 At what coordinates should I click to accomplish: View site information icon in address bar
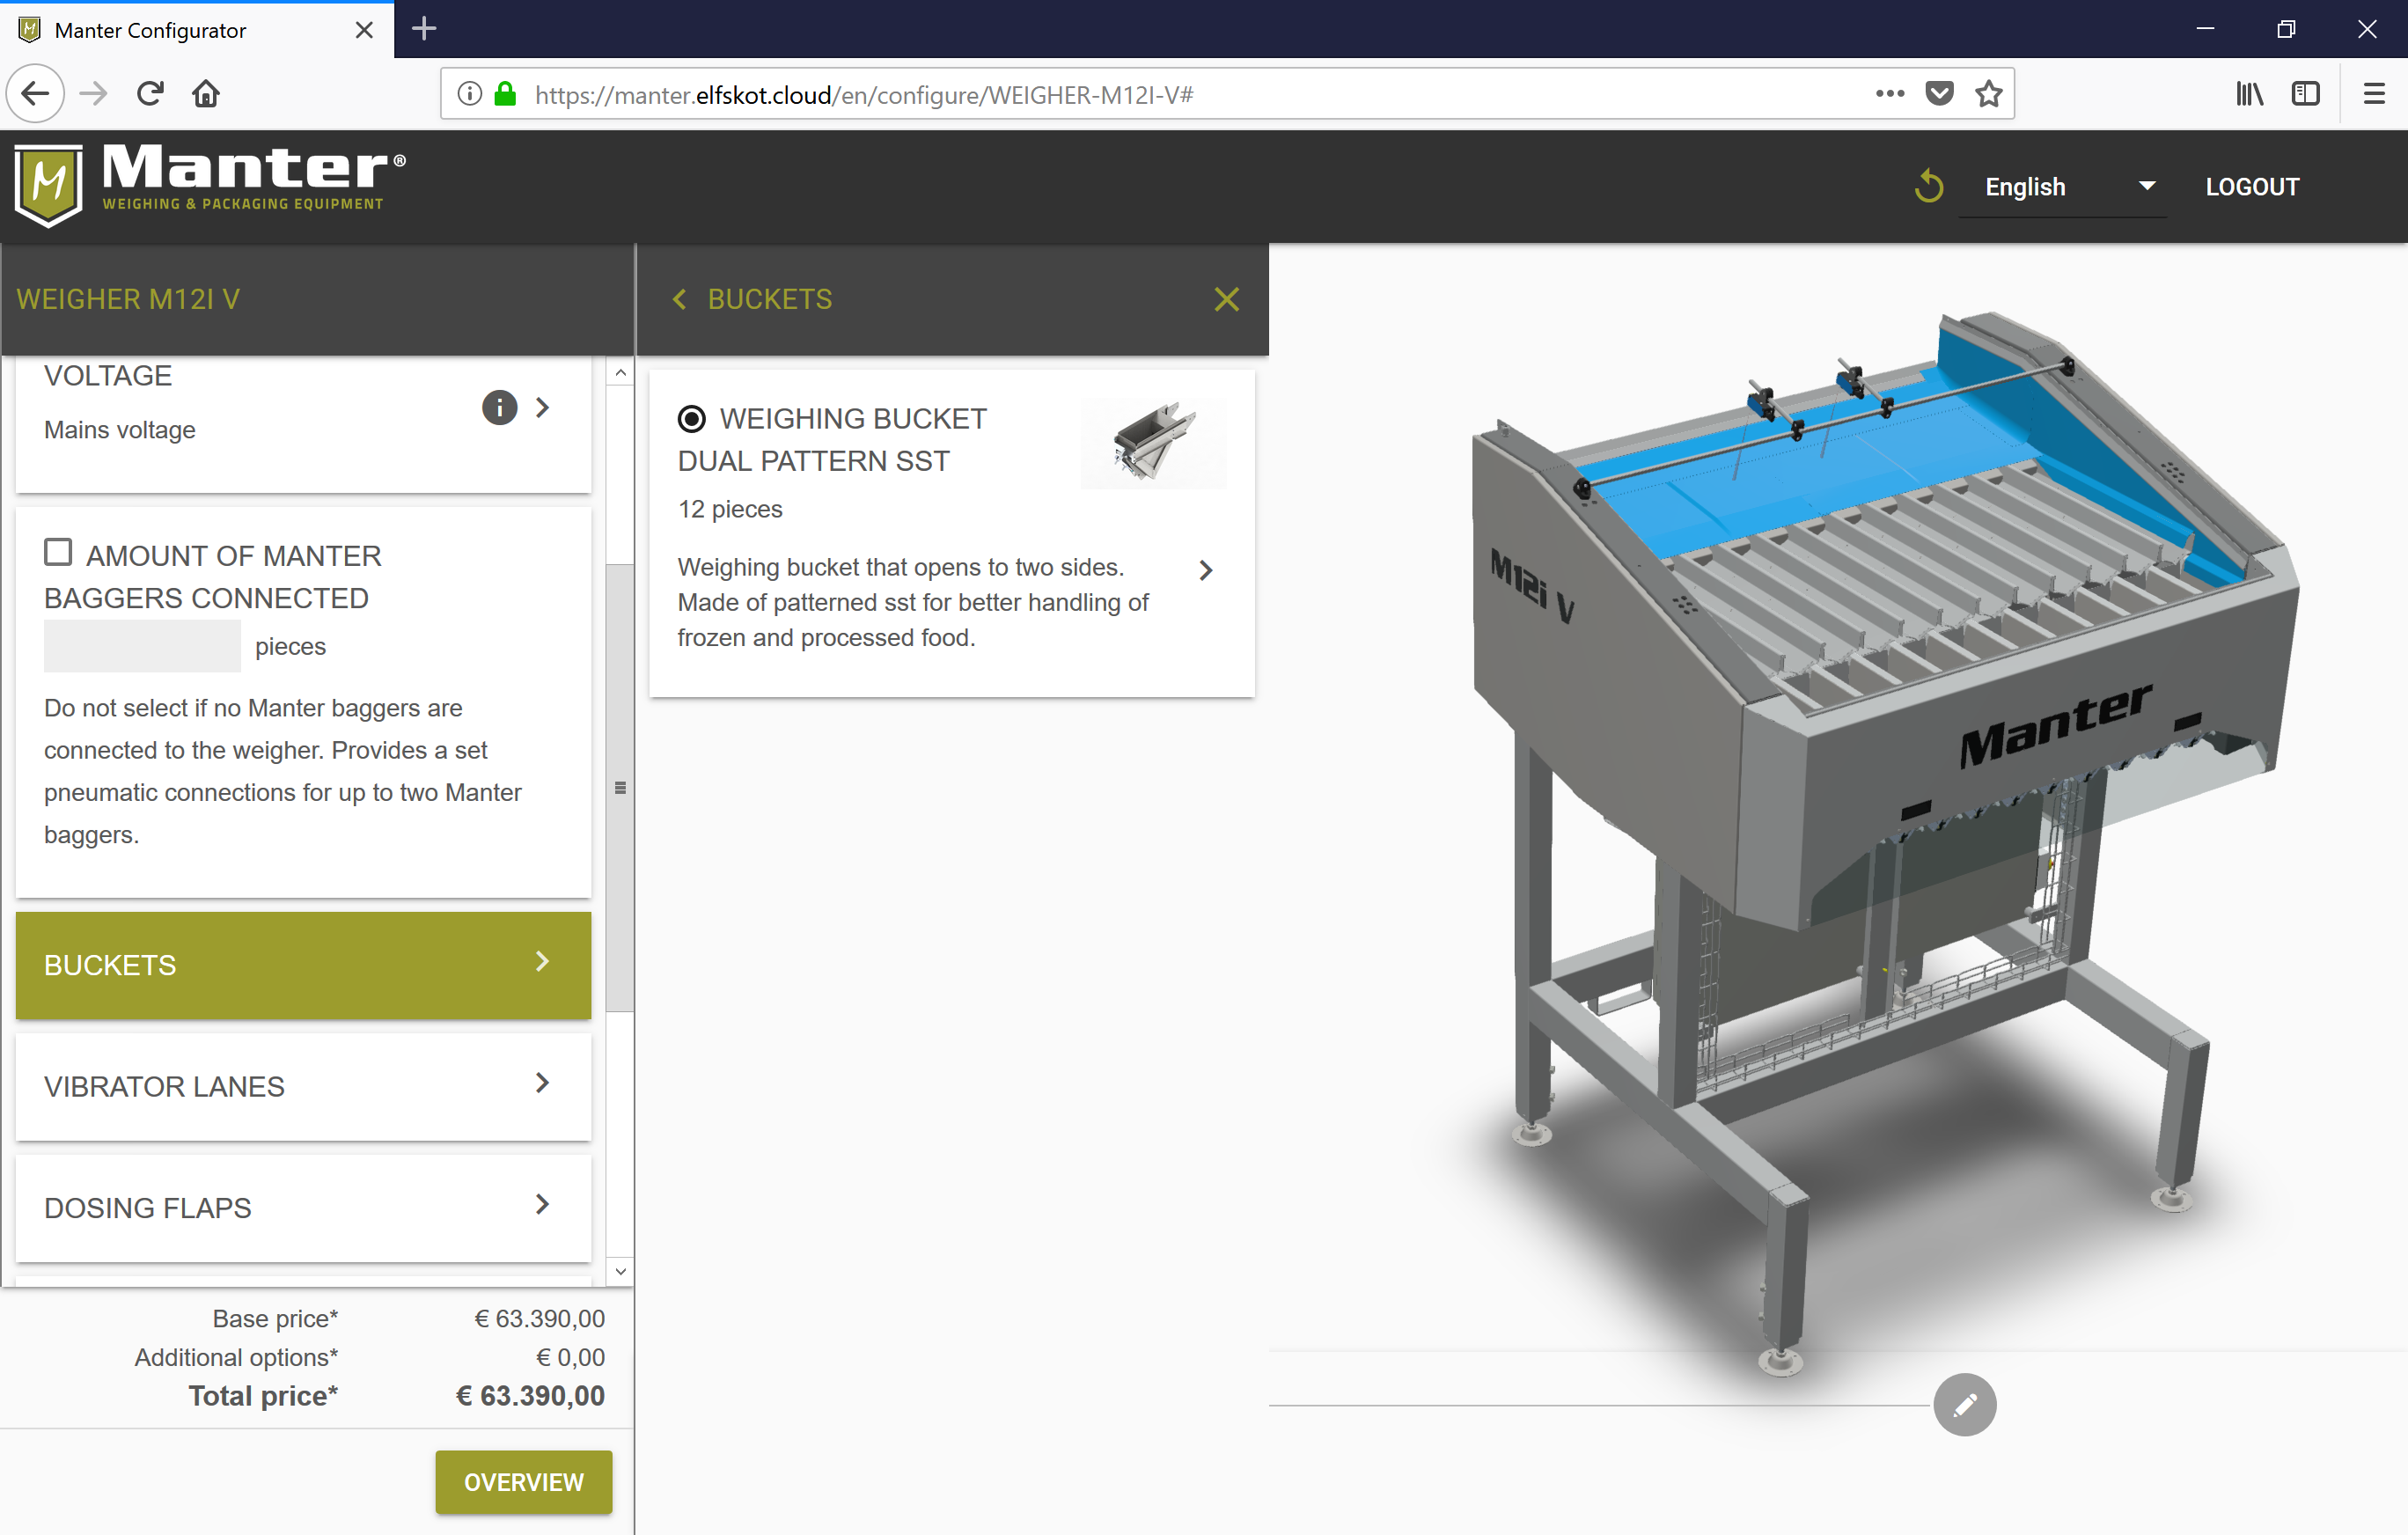pyautogui.click(x=469, y=94)
